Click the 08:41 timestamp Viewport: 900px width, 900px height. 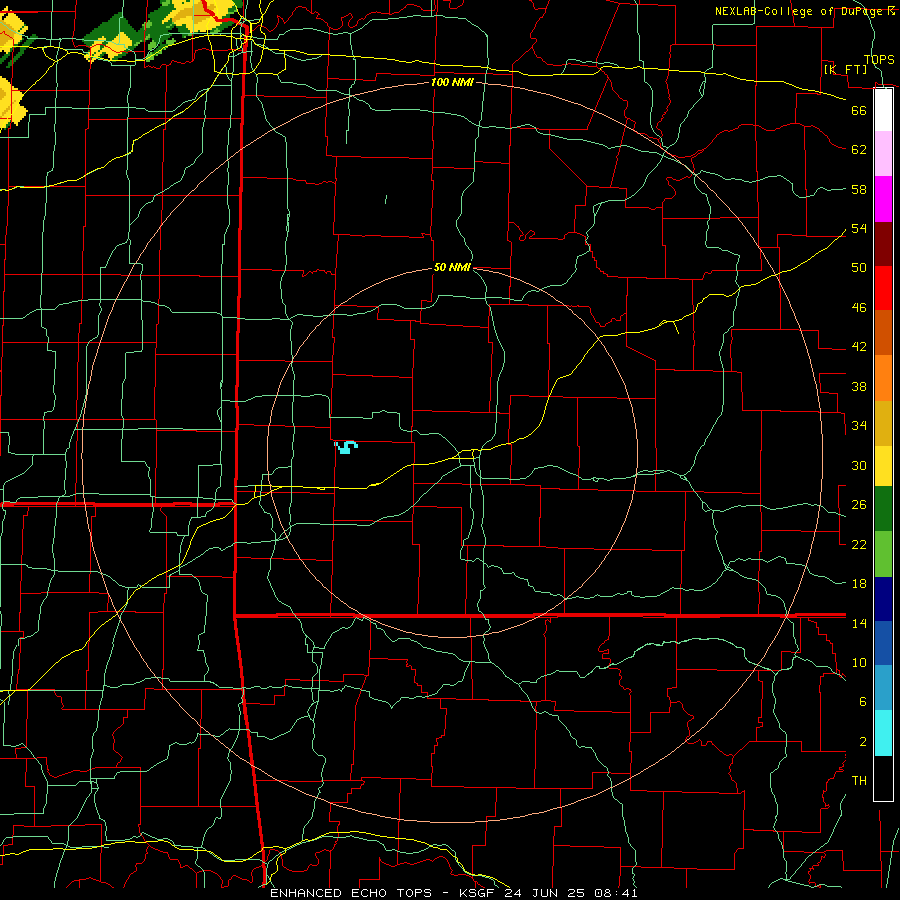pos(617,893)
